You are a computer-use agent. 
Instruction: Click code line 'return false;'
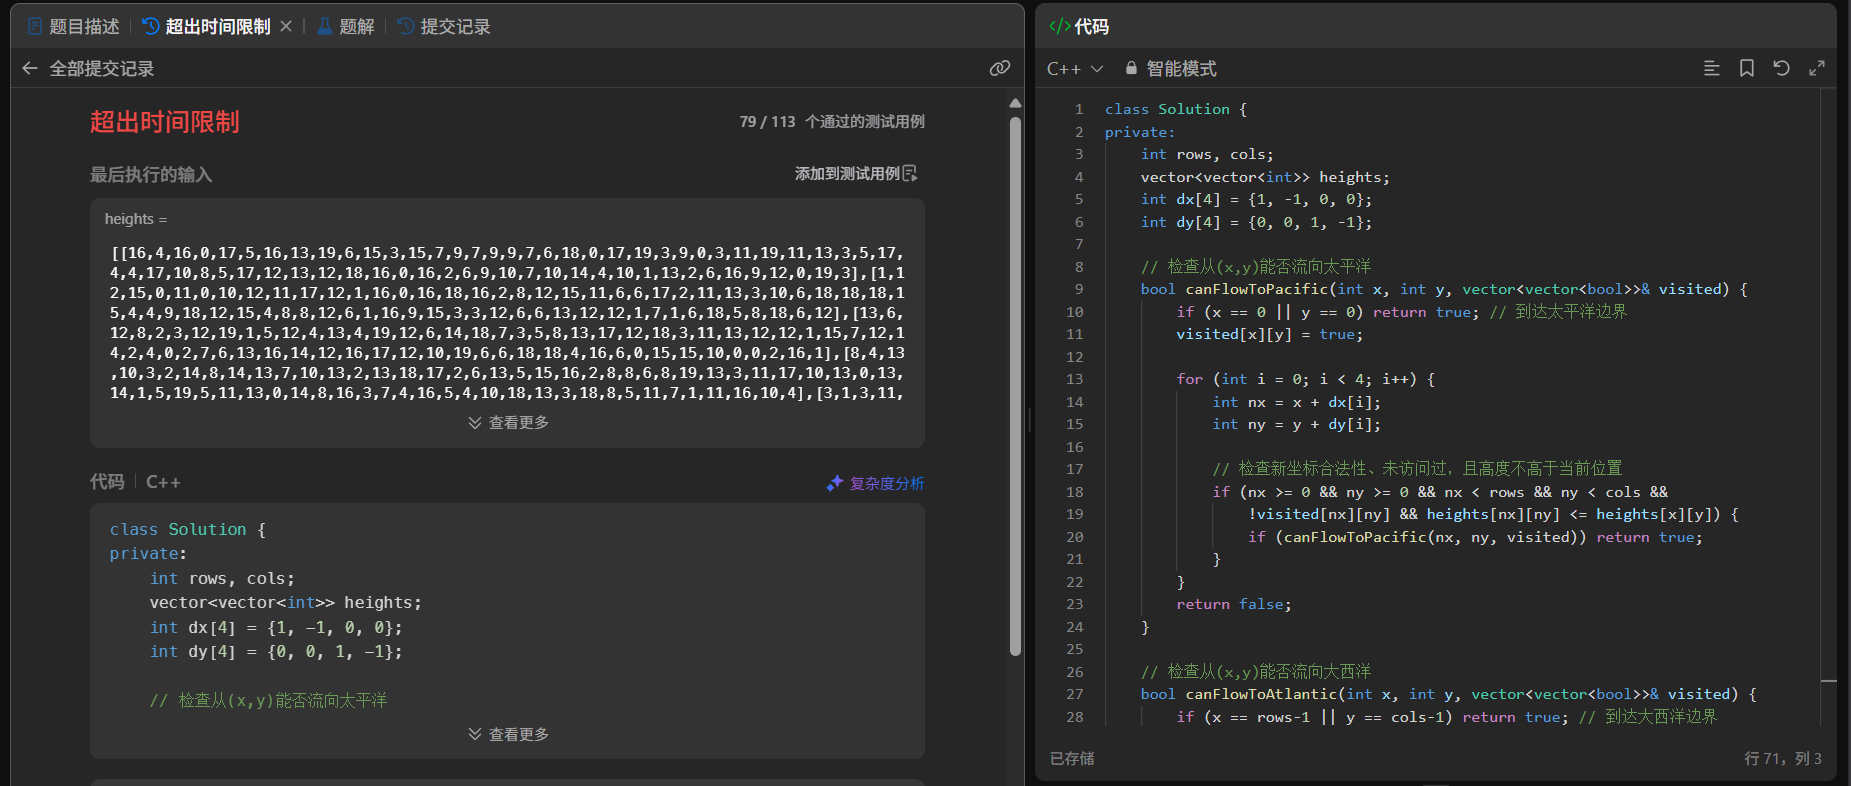click(x=1234, y=604)
